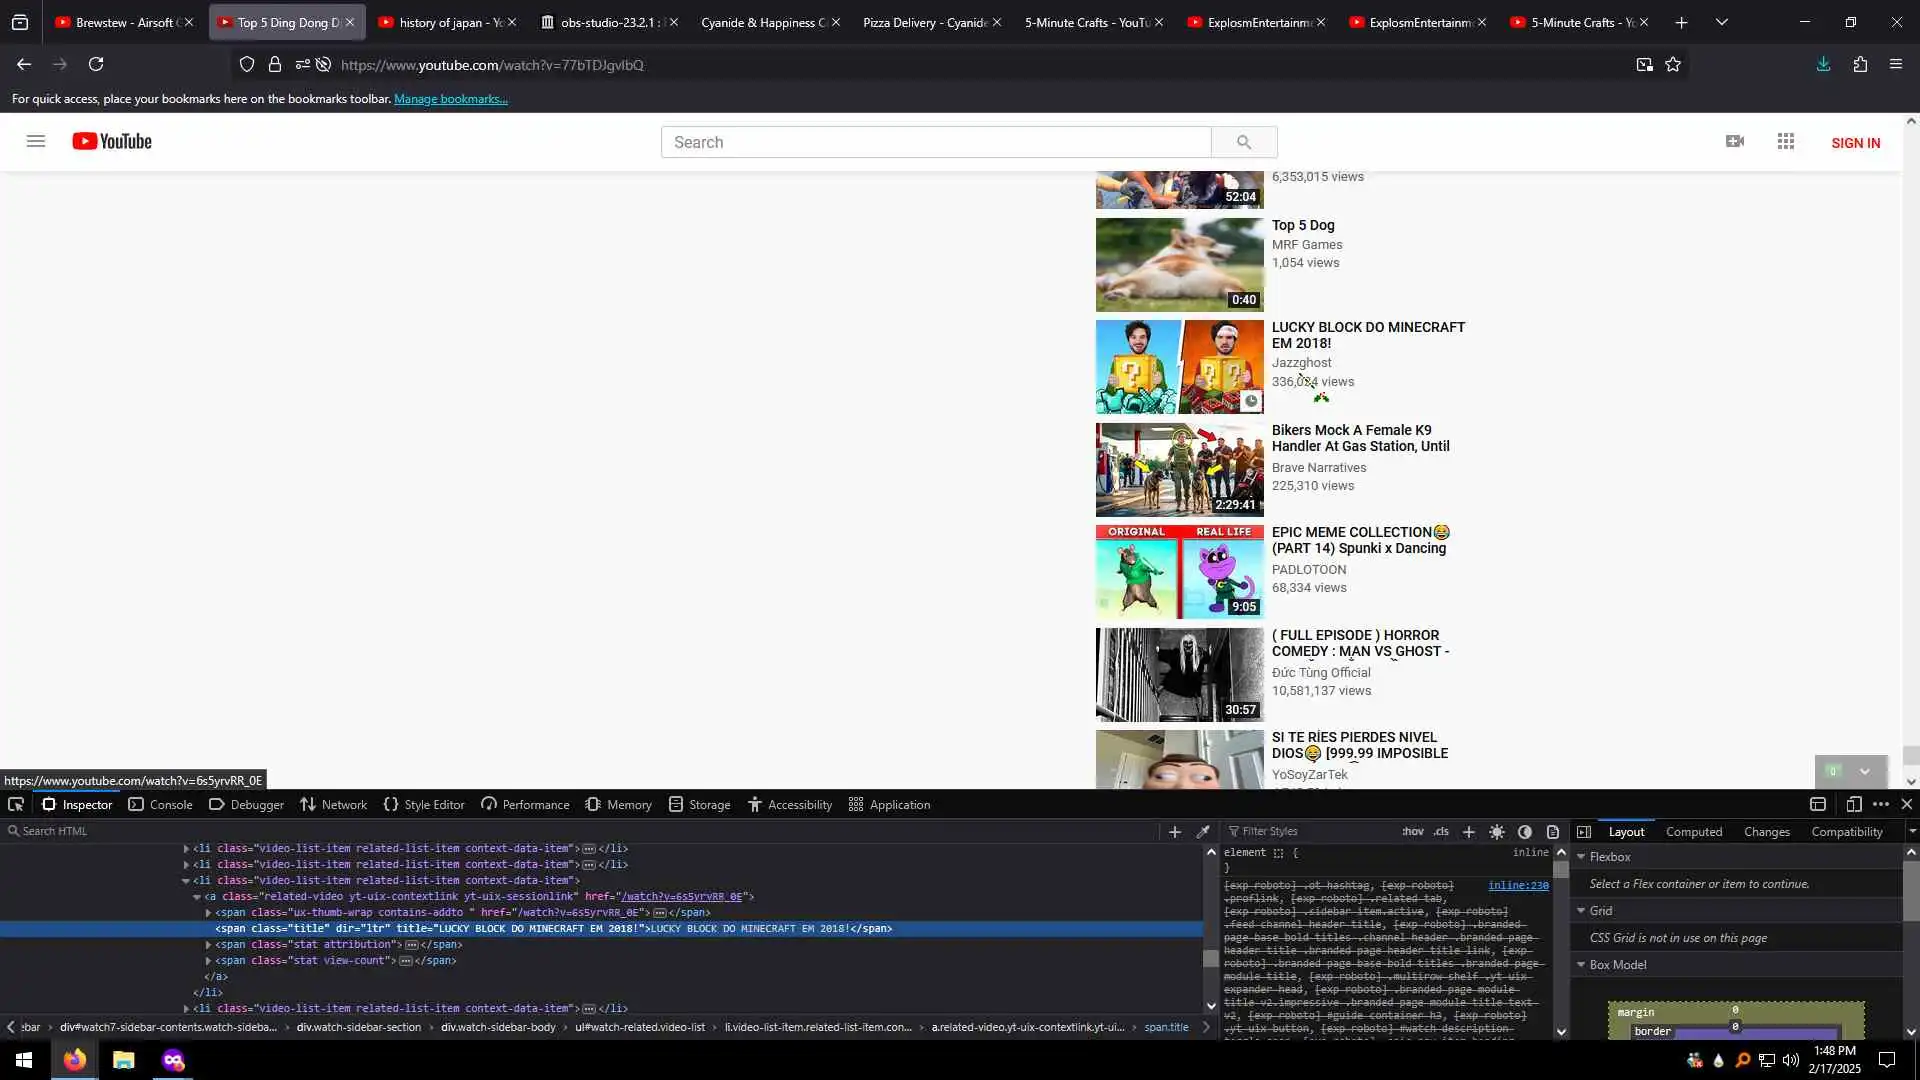Image resolution: width=1920 pixels, height=1080 pixels.
Task: Open the YouTube apps grid icon
Action: click(x=1786, y=142)
